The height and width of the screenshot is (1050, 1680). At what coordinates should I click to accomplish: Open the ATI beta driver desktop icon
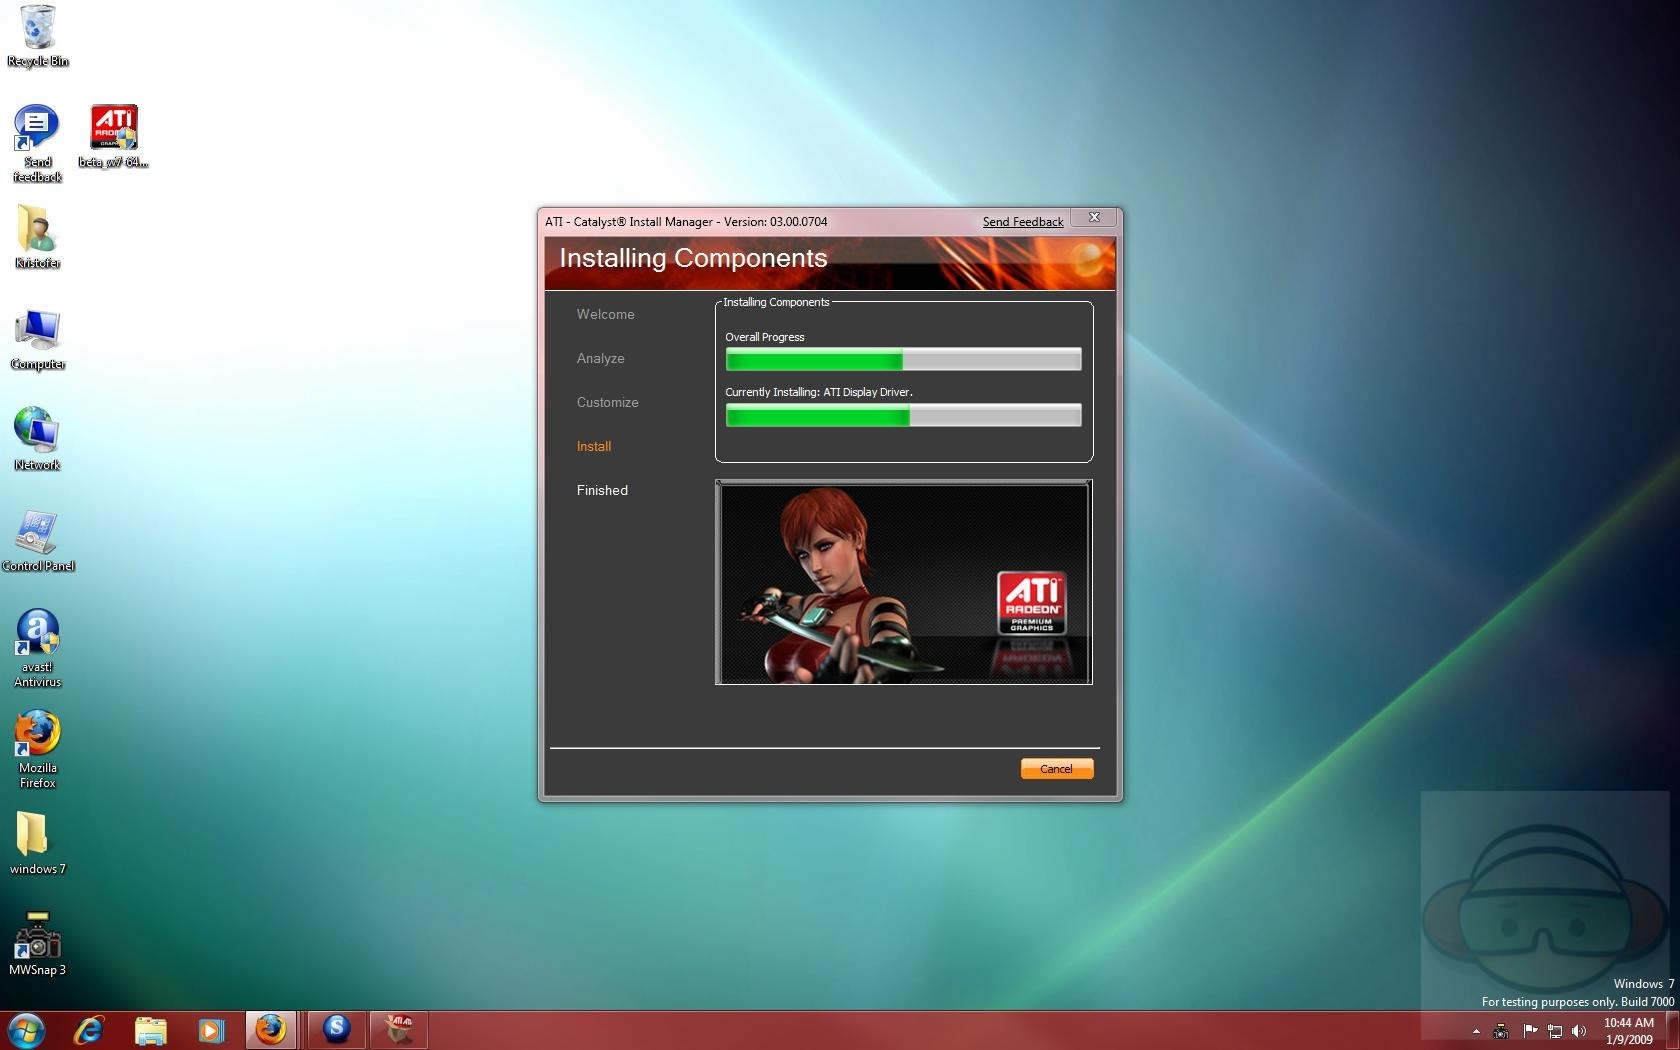pos(114,130)
